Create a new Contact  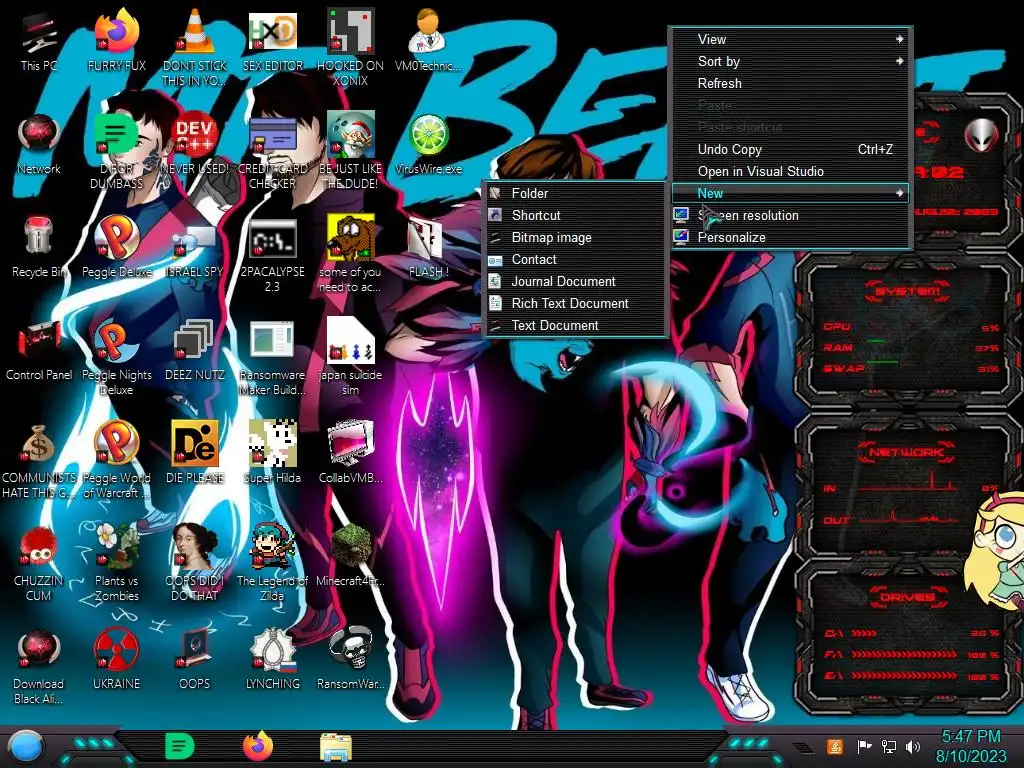(575, 259)
